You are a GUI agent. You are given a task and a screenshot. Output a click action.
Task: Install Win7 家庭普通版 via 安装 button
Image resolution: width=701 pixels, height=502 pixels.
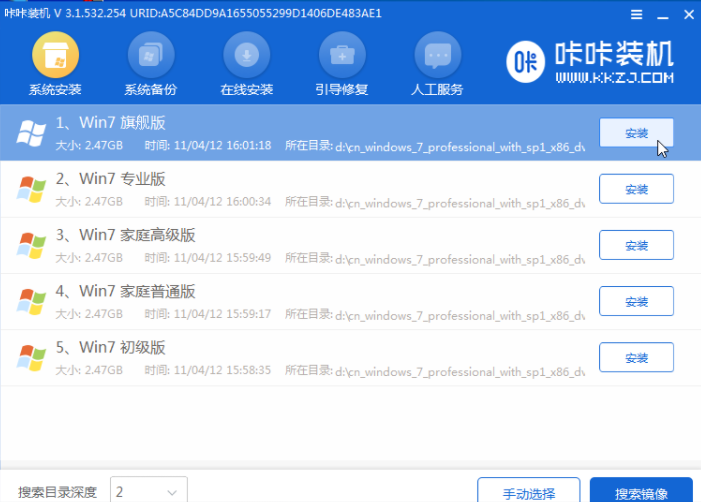[x=635, y=301]
